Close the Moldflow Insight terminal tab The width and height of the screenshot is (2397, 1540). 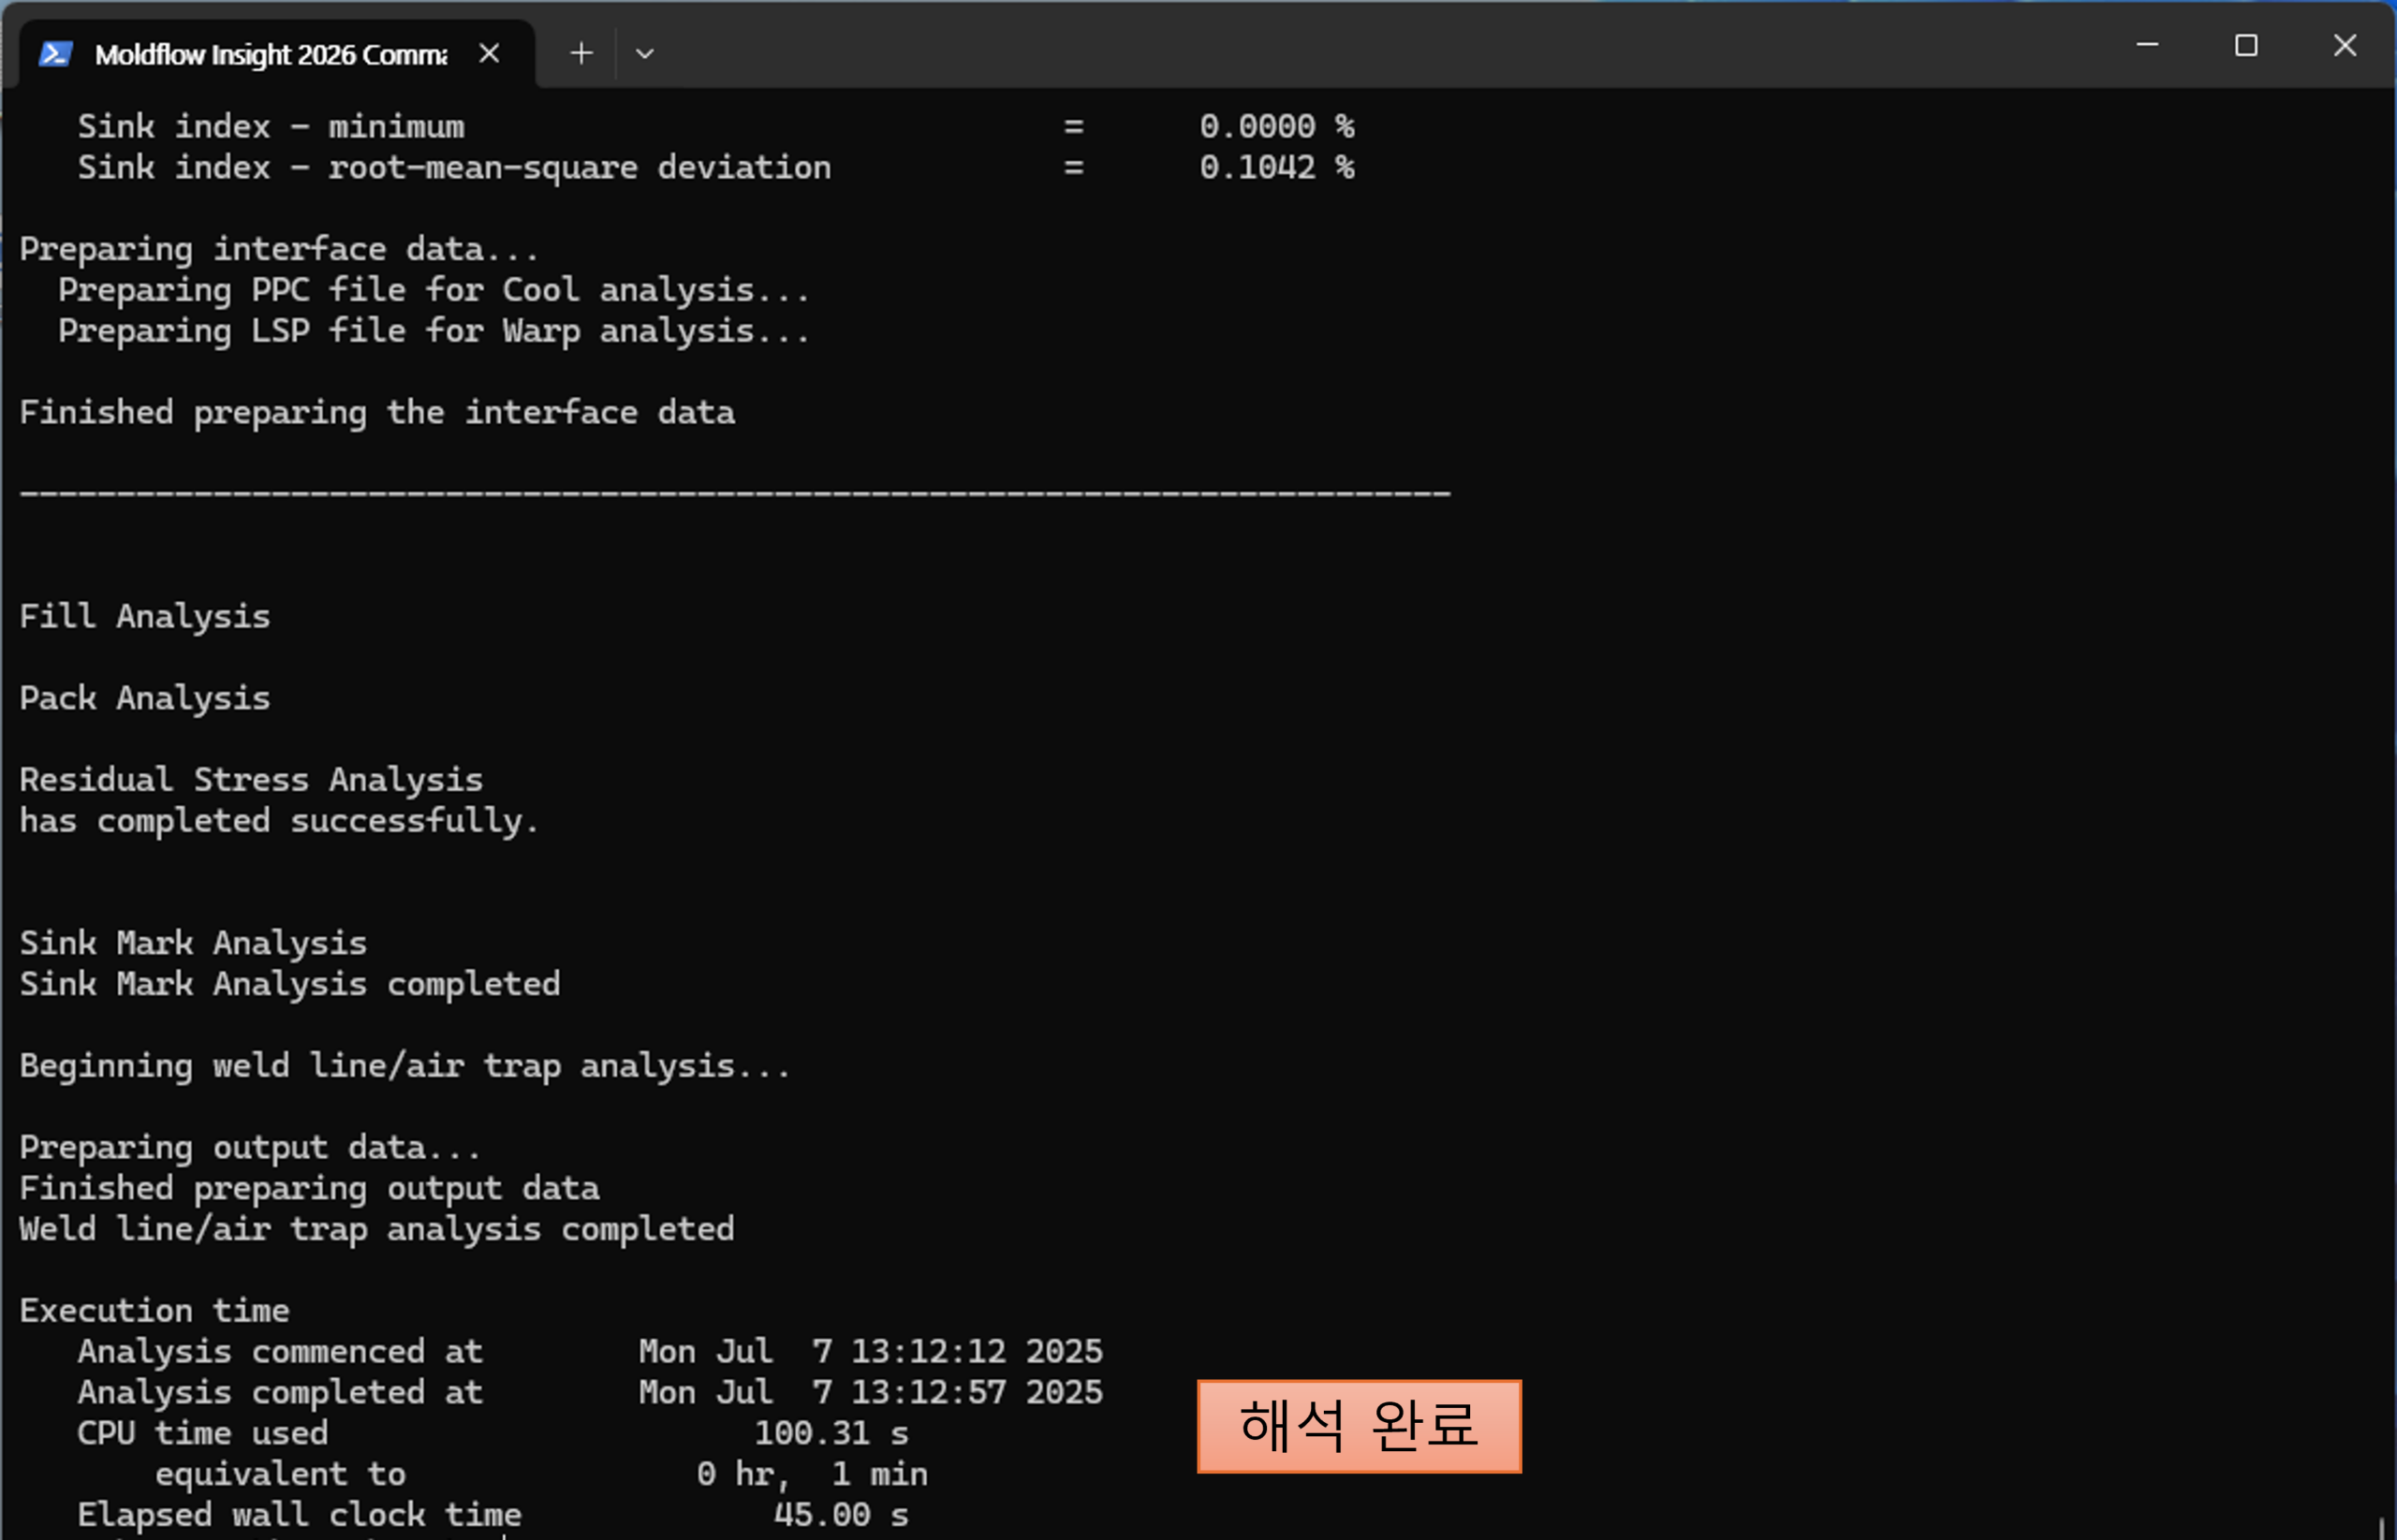489,53
